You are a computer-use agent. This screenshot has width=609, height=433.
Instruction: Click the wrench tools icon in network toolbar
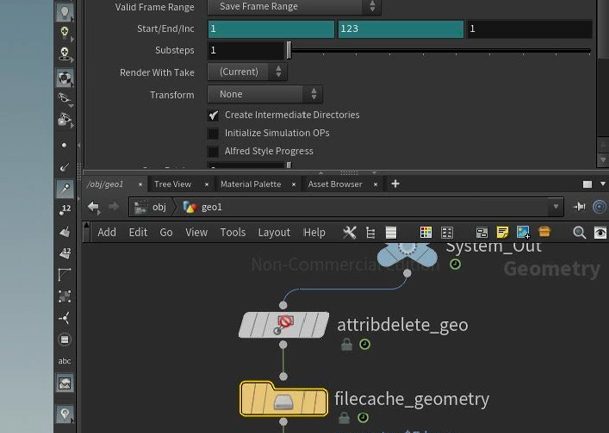[349, 232]
